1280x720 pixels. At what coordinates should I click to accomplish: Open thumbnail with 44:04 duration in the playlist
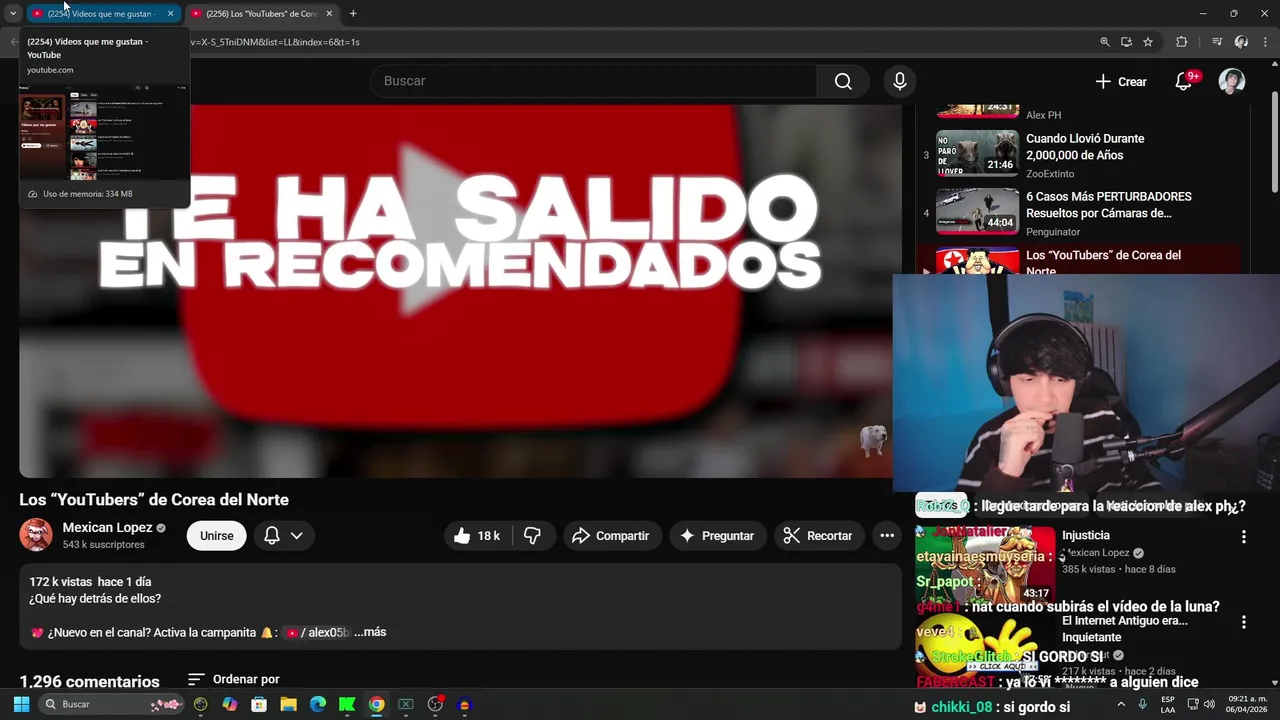[977, 211]
